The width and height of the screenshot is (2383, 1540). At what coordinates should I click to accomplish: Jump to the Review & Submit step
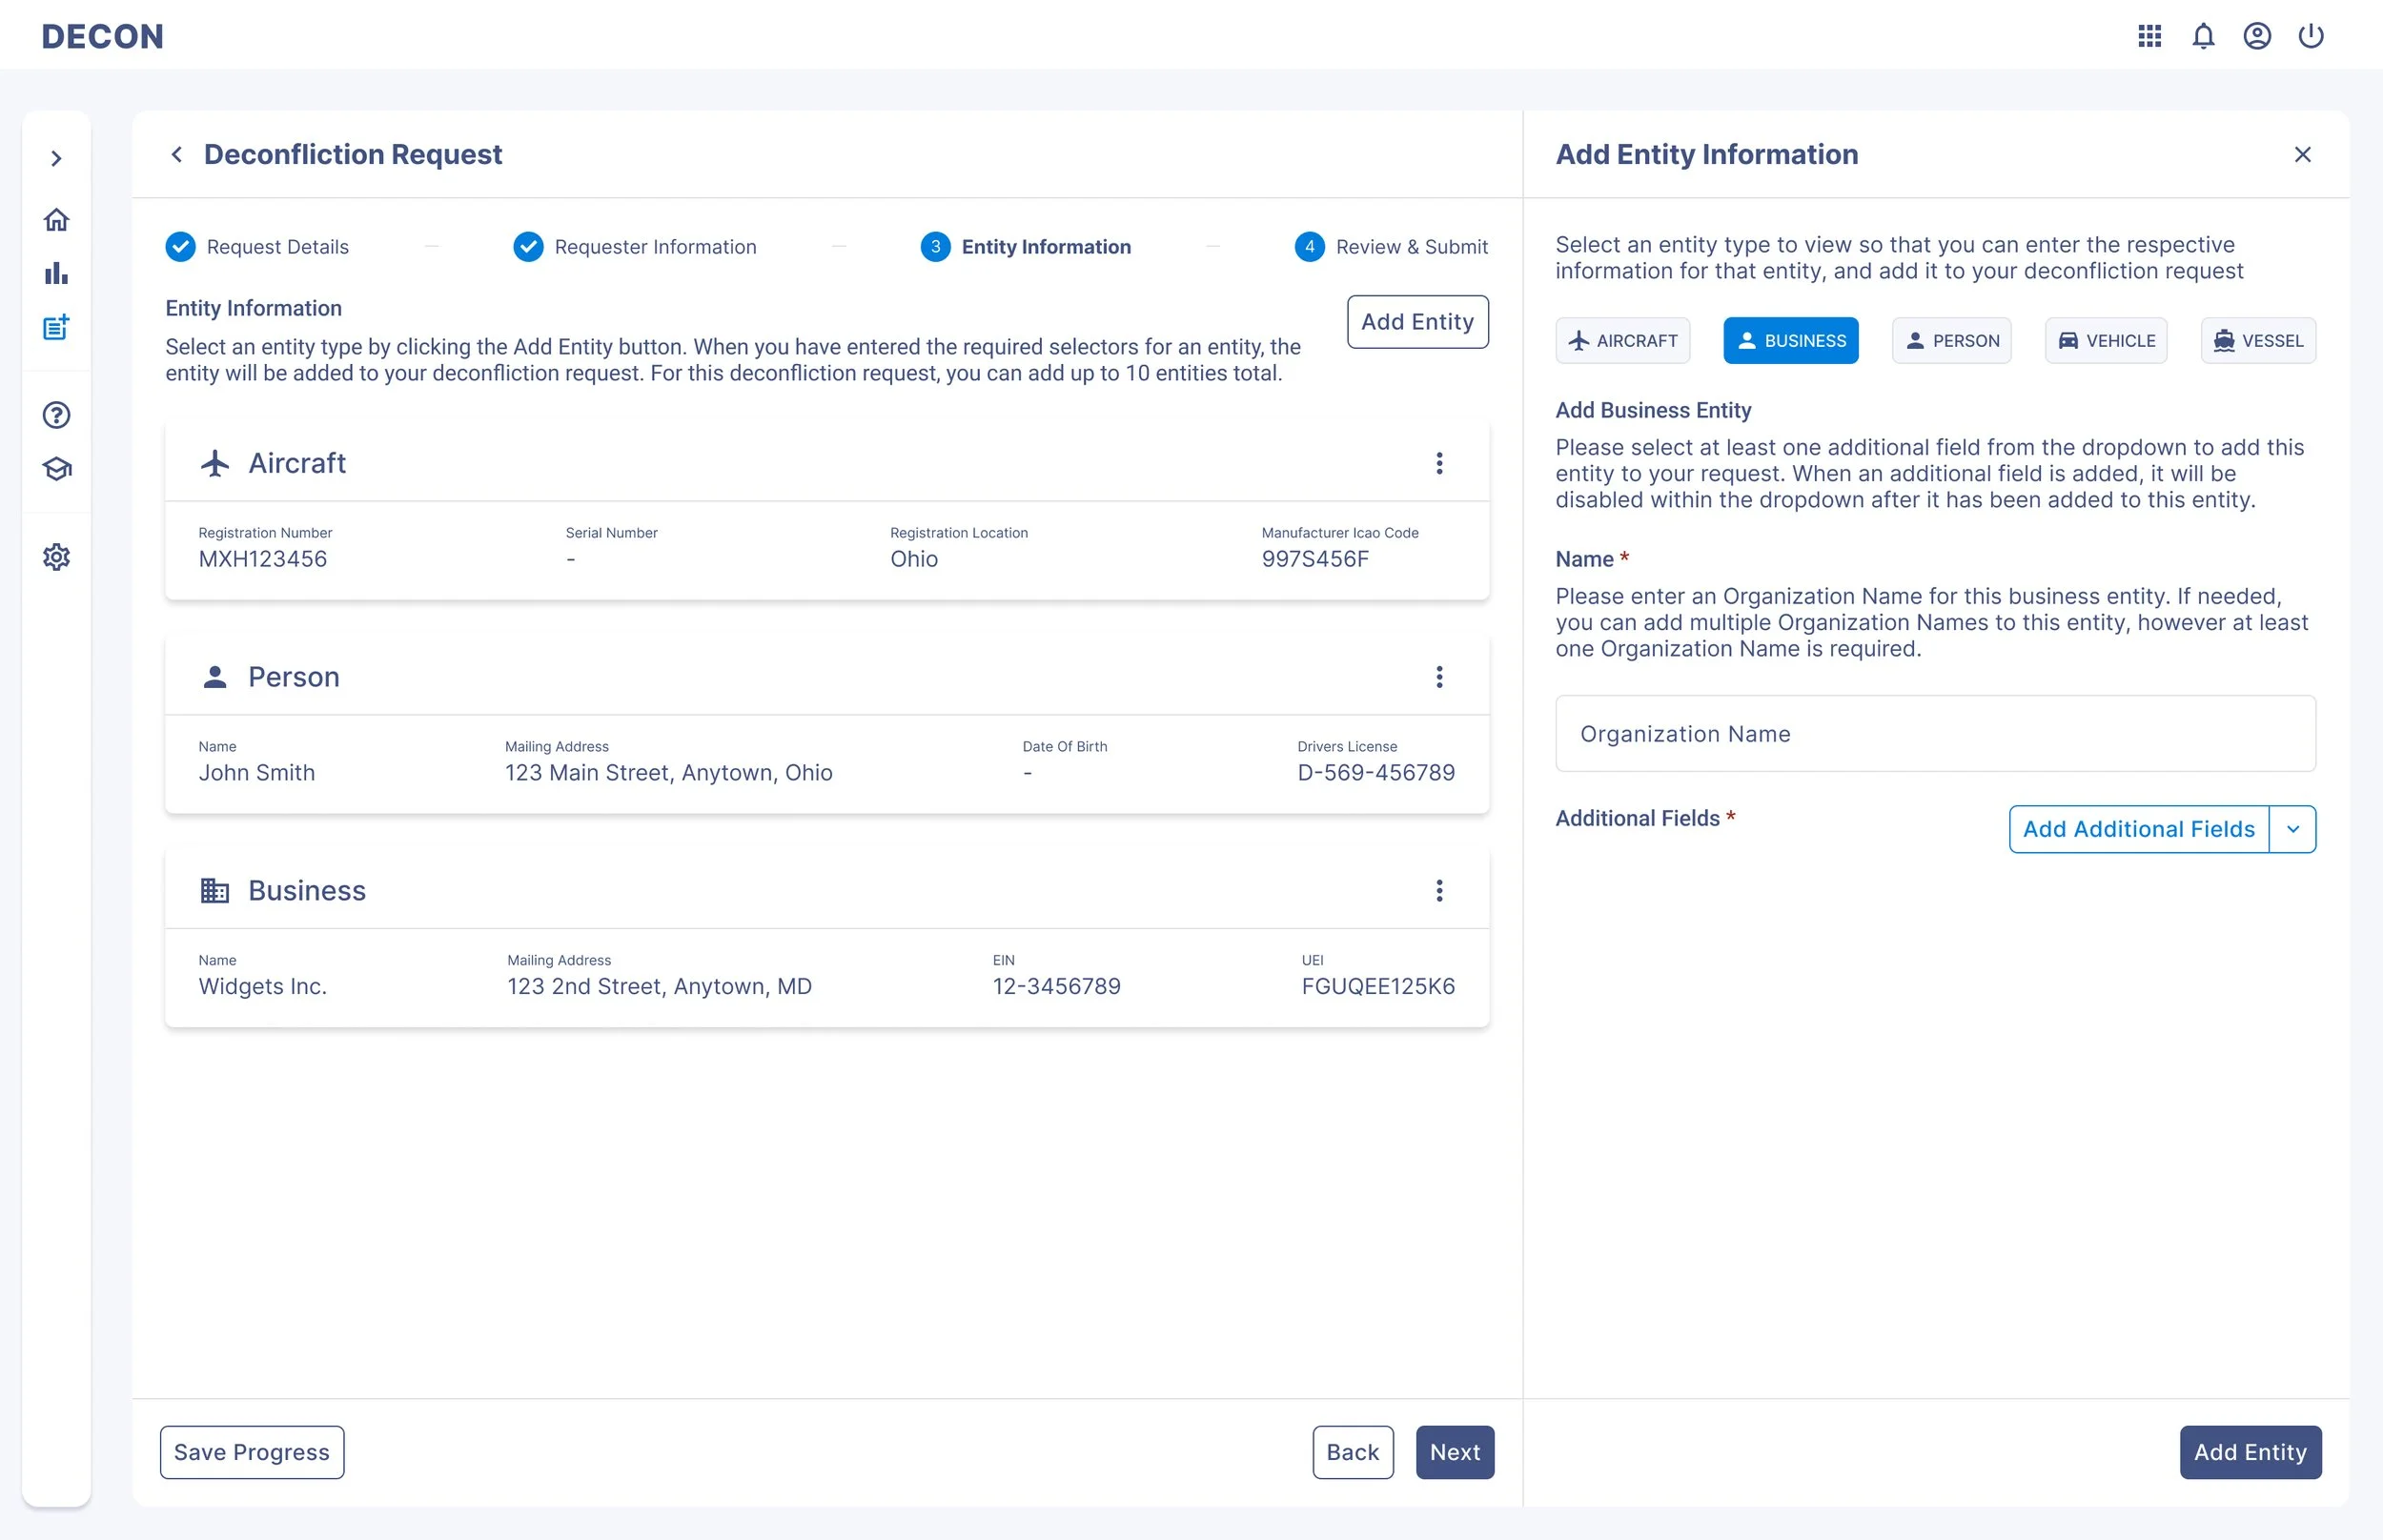point(1391,247)
